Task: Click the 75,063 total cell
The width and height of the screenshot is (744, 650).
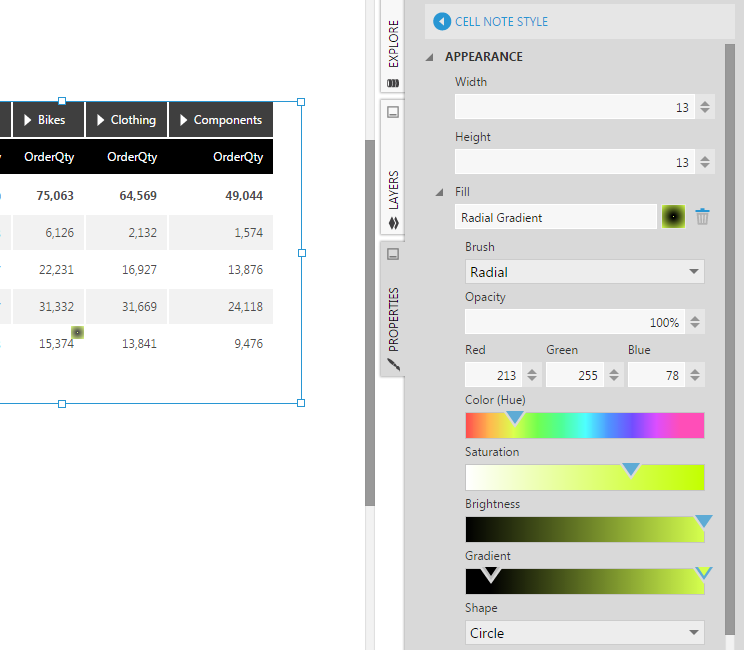Action: 55,195
